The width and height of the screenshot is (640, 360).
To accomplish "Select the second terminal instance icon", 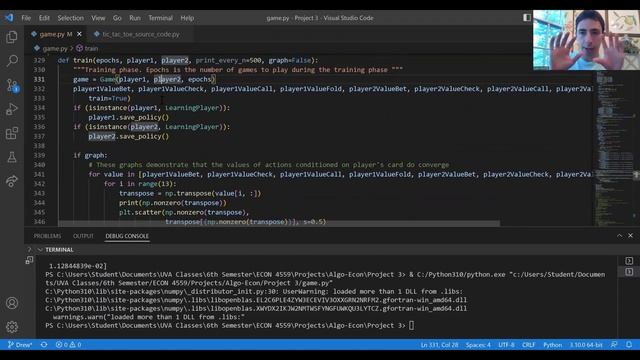I will [629, 272].
